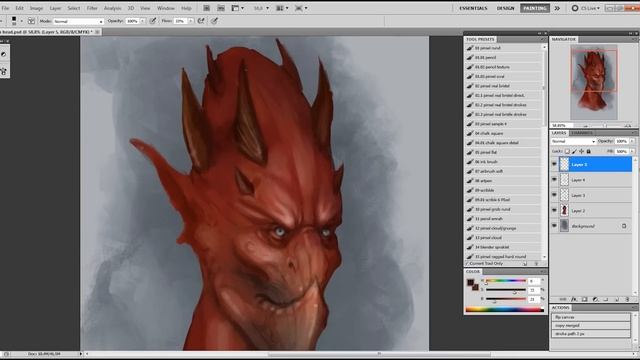
Task: Switch to the Essentials workspace
Action: click(x=473, y=8)
